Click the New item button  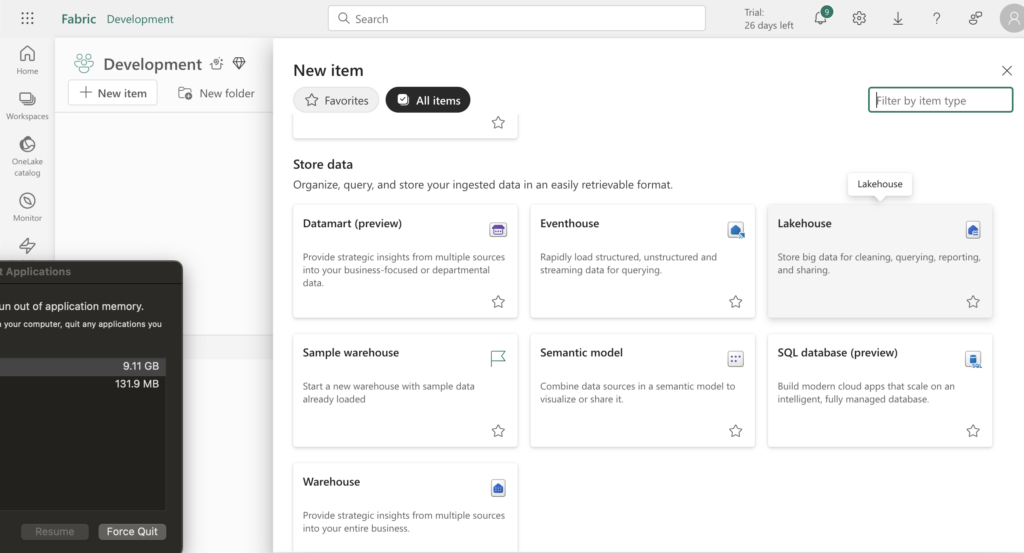coord(113,93)
